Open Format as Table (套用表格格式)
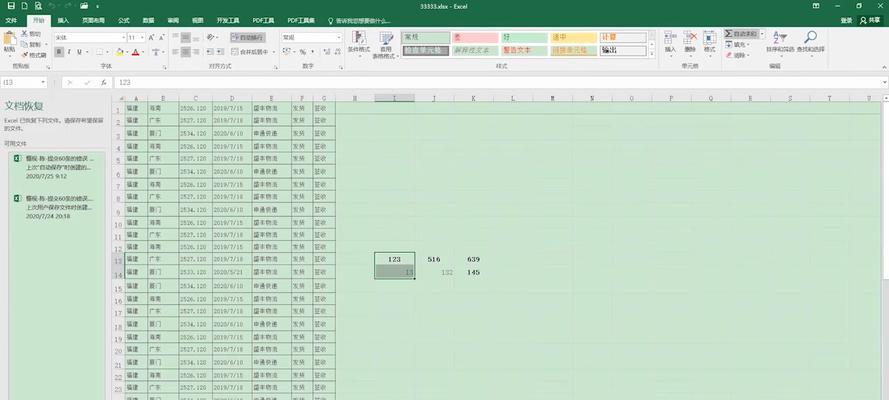This screenshot has height=400, width=889. click(386, 45)
